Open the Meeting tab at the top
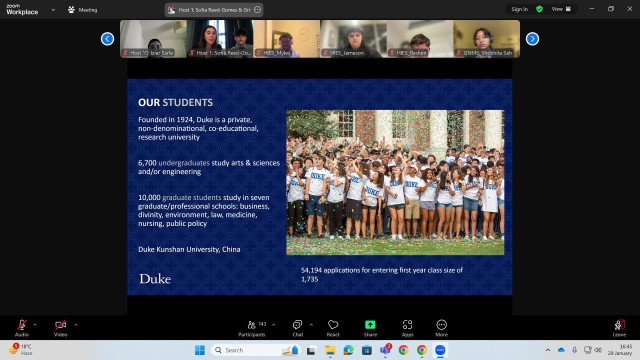 (83, 10)
